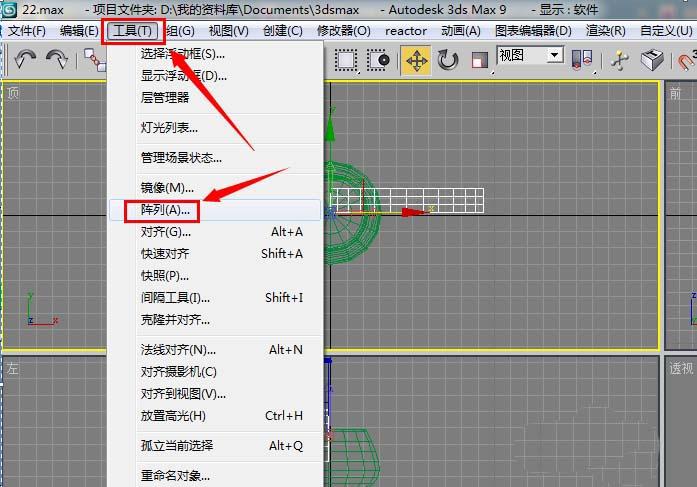697x487 pixels.
Task: Activate the Select and Rotate tool
Action: 448,59
